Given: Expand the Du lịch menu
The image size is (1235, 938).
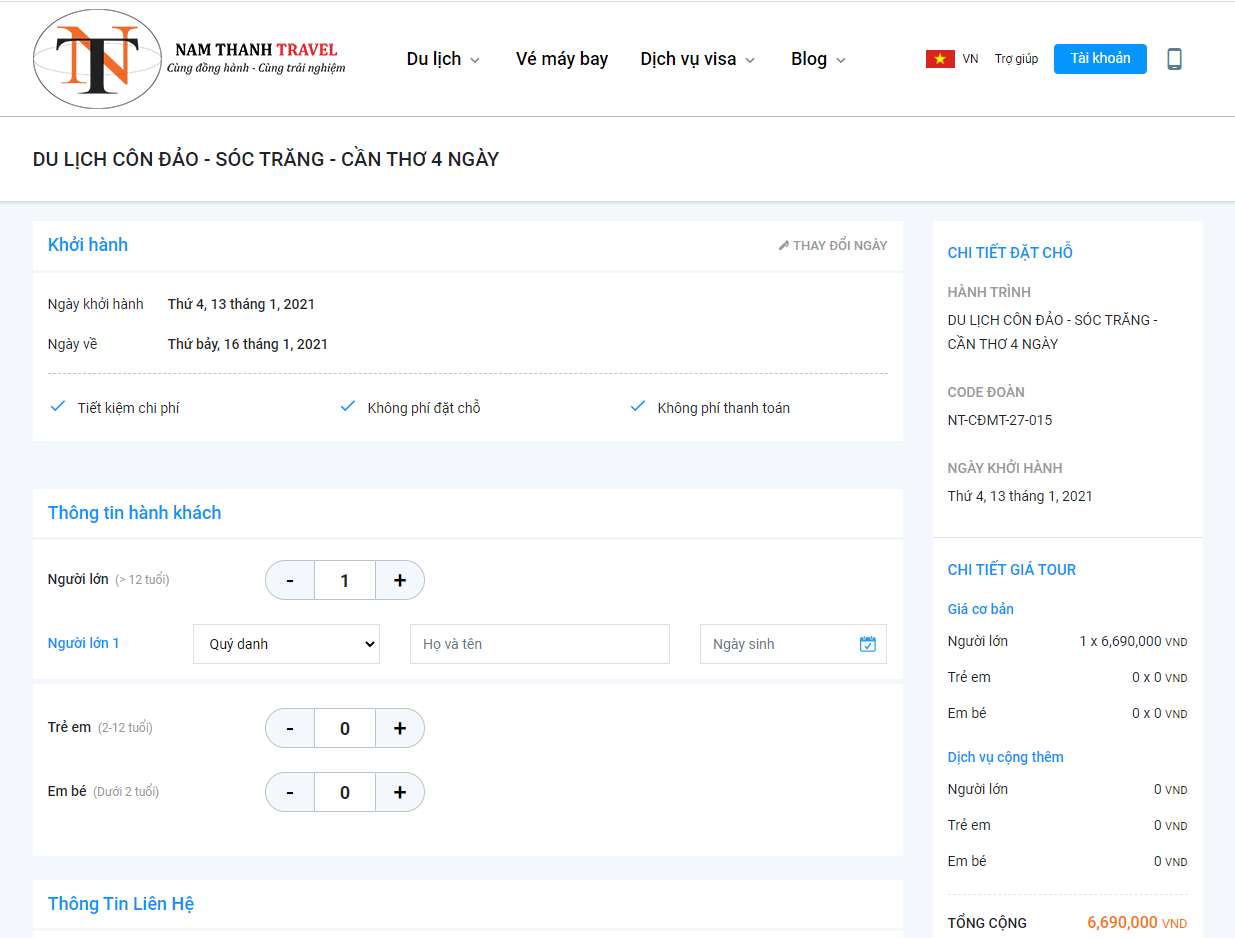Looking at the screenshot, I should 443,59.
